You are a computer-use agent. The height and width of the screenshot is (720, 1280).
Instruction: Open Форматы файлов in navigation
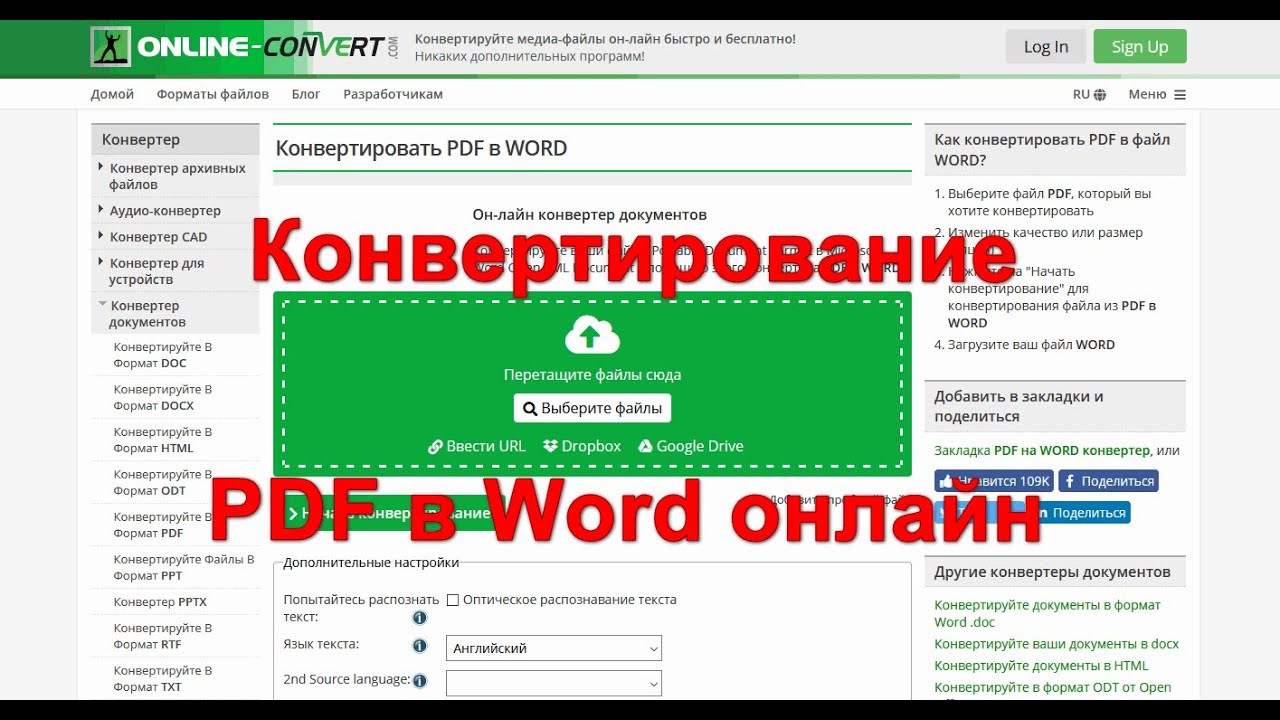(x=213, y=94)
